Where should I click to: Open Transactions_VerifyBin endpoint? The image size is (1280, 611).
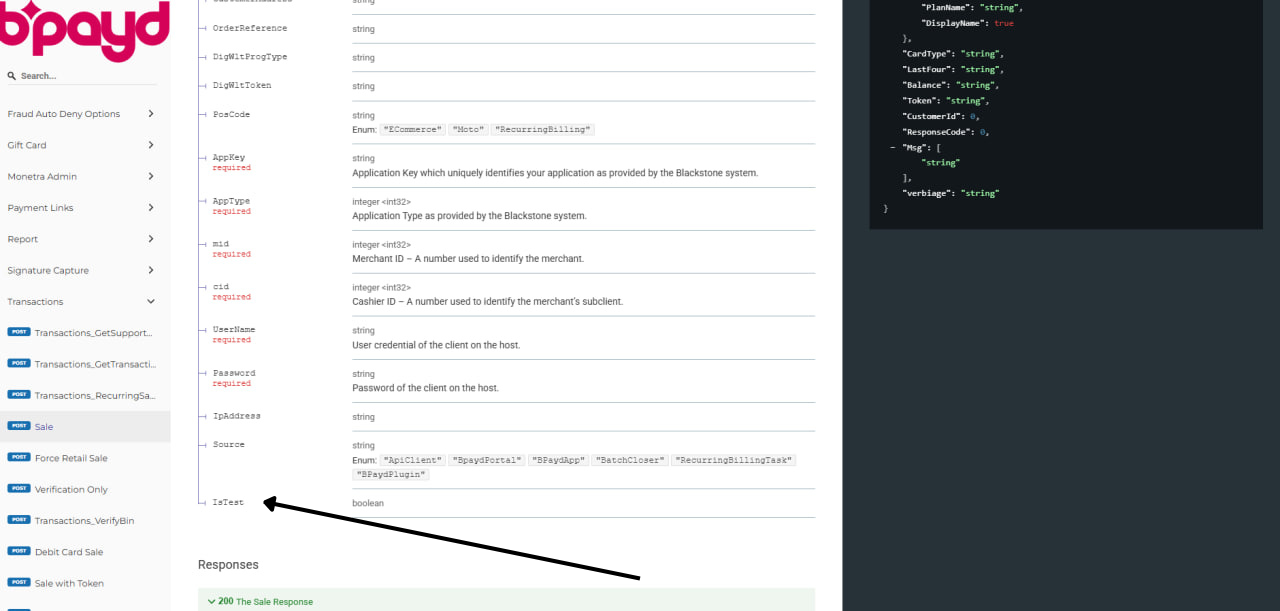[x=85, y=520]
